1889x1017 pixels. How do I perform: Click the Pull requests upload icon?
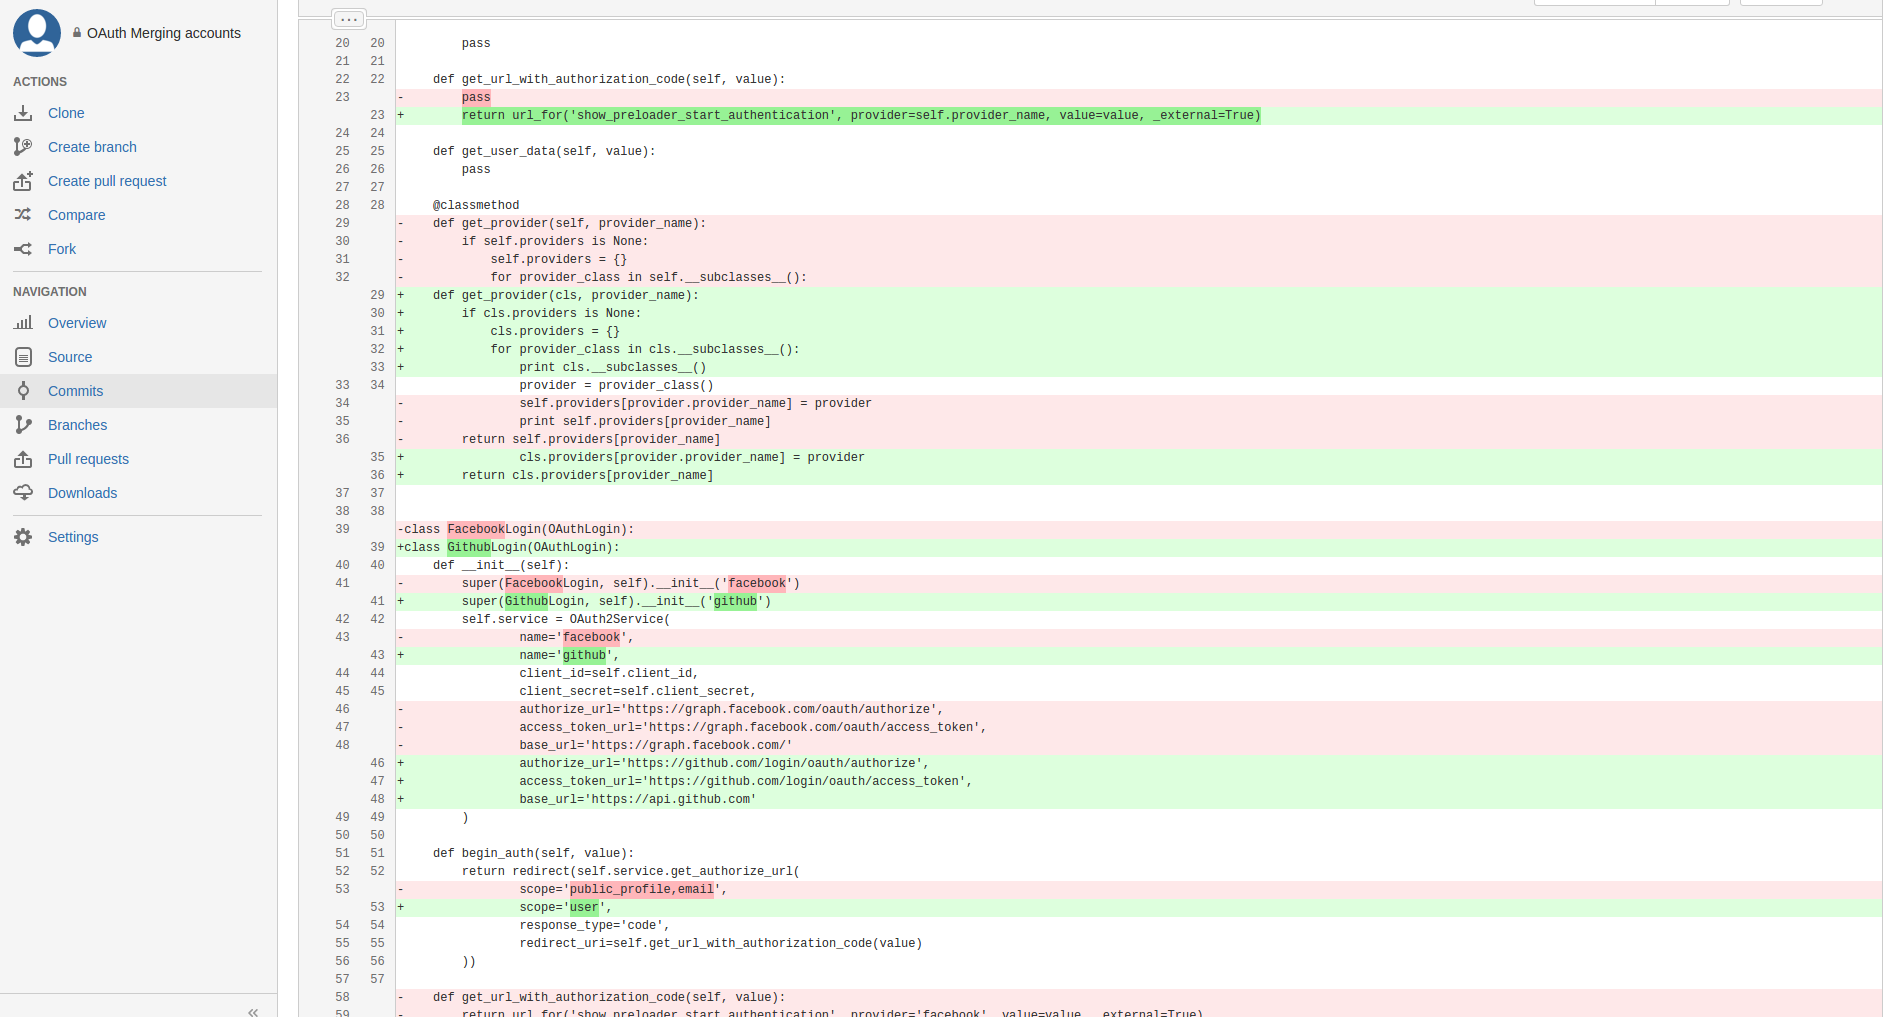pyautogui.click(x=23, y=459)
